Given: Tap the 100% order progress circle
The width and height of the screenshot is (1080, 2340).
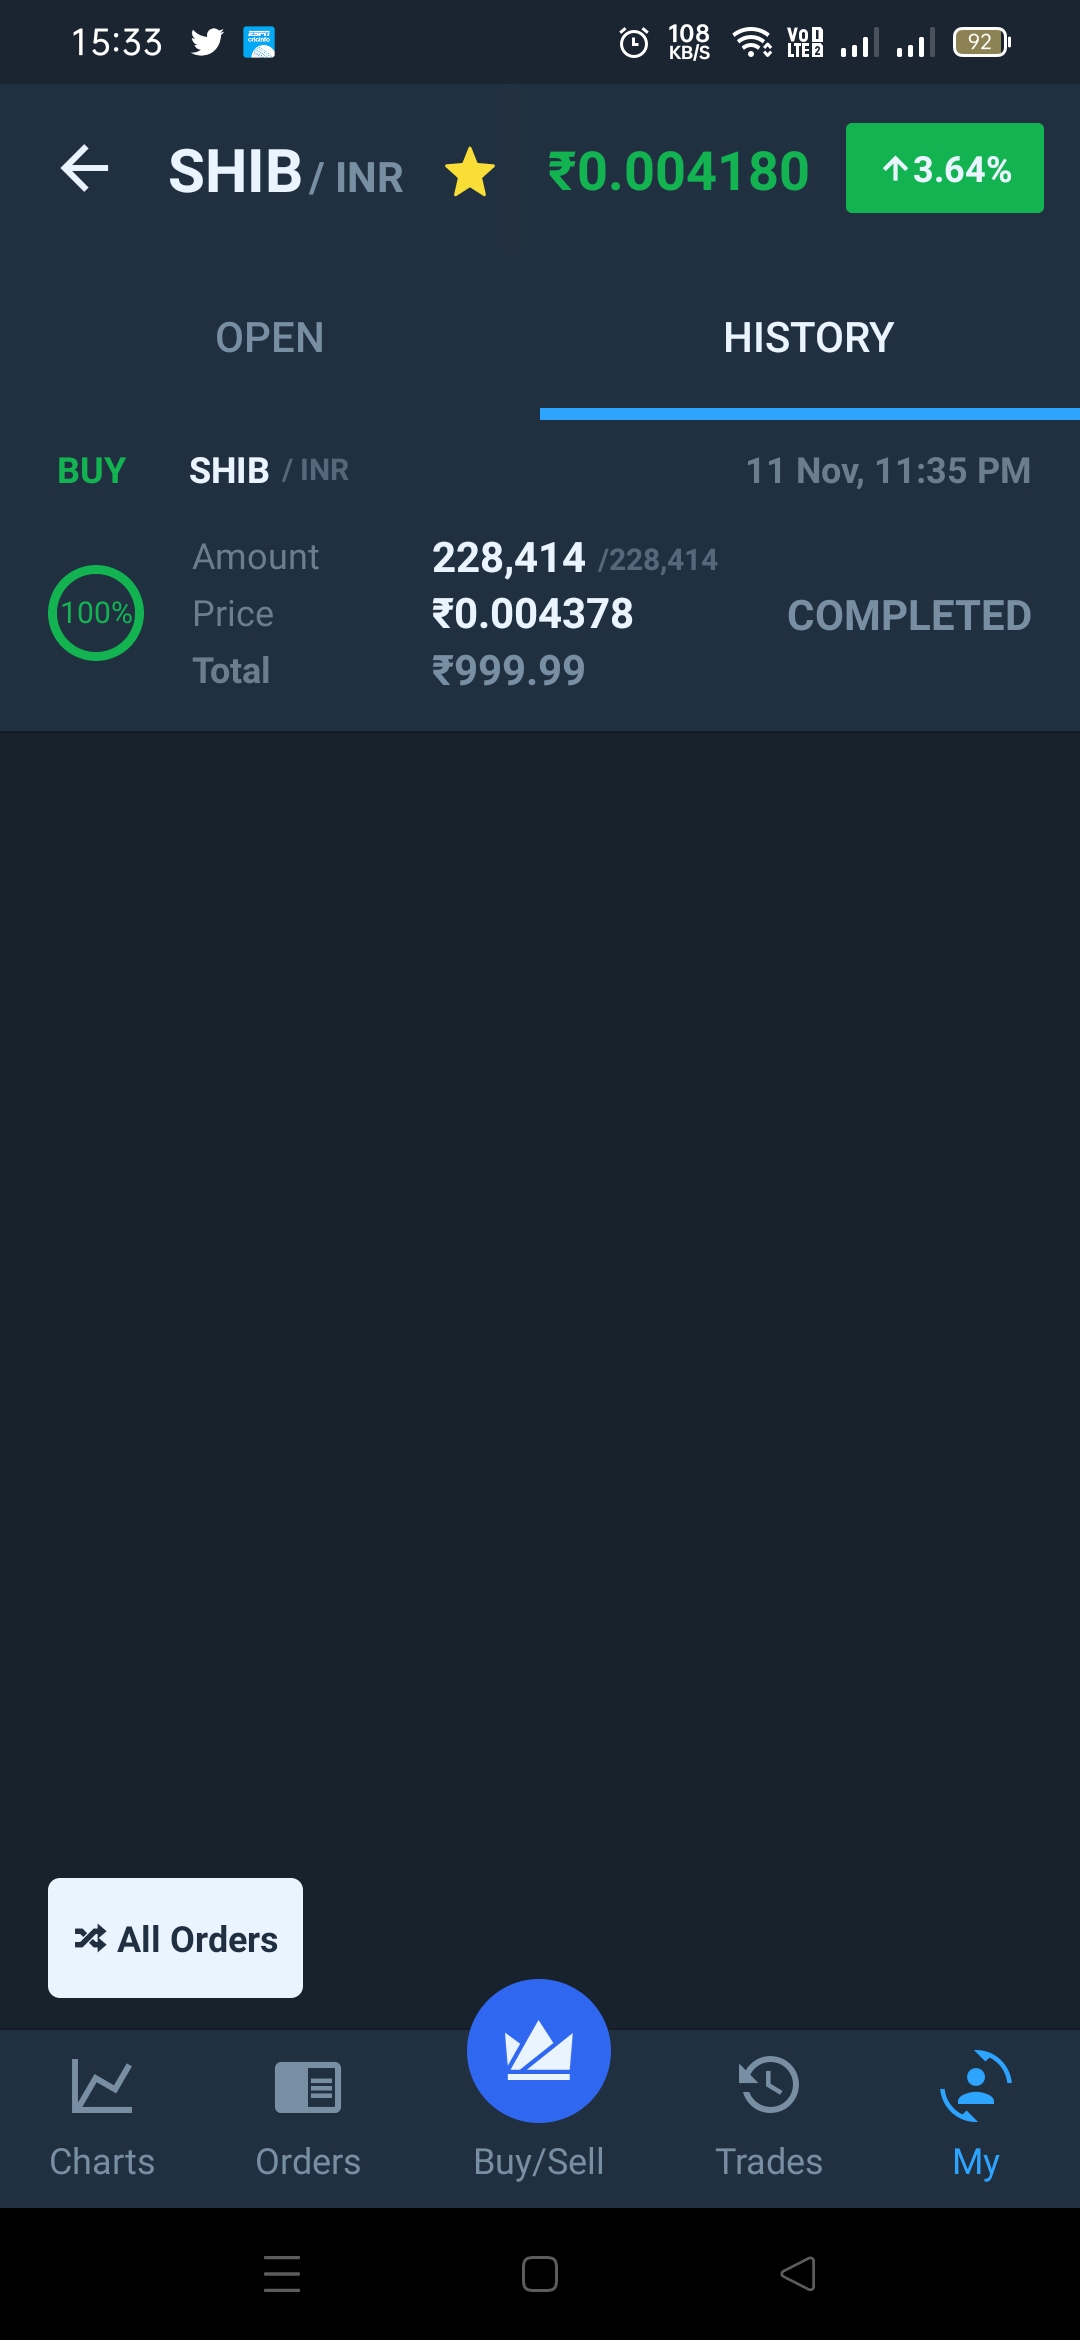Looking at the screenshot, I should (x=96, y=613).
